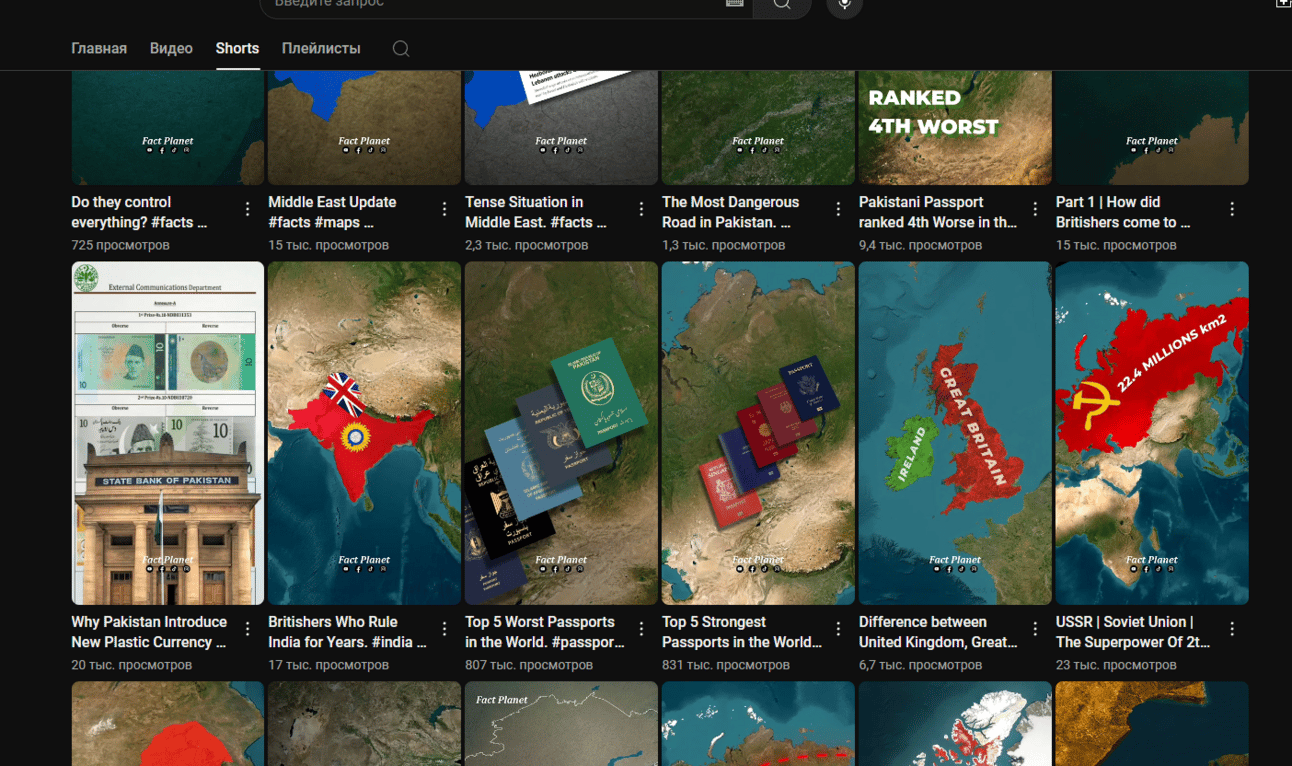Switch to the Видео tab
1292x766 pixels.
[171, 48]
